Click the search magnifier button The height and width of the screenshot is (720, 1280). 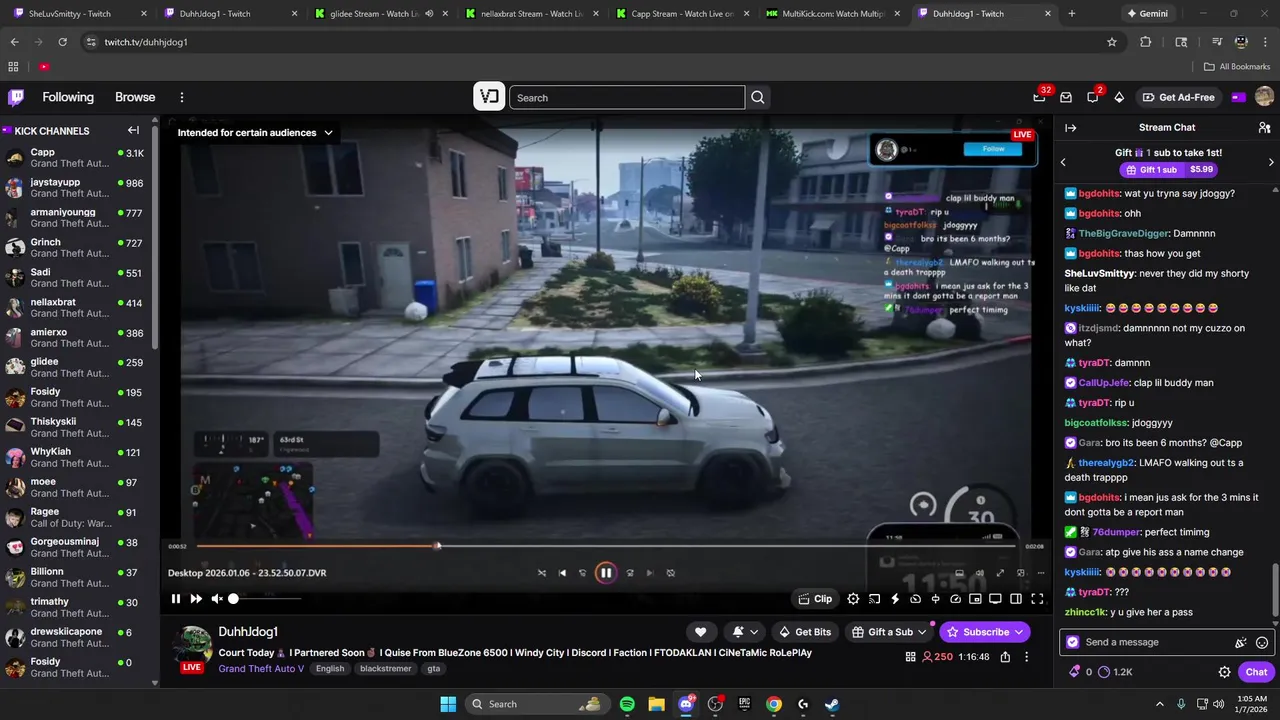[x=758, y=97]
